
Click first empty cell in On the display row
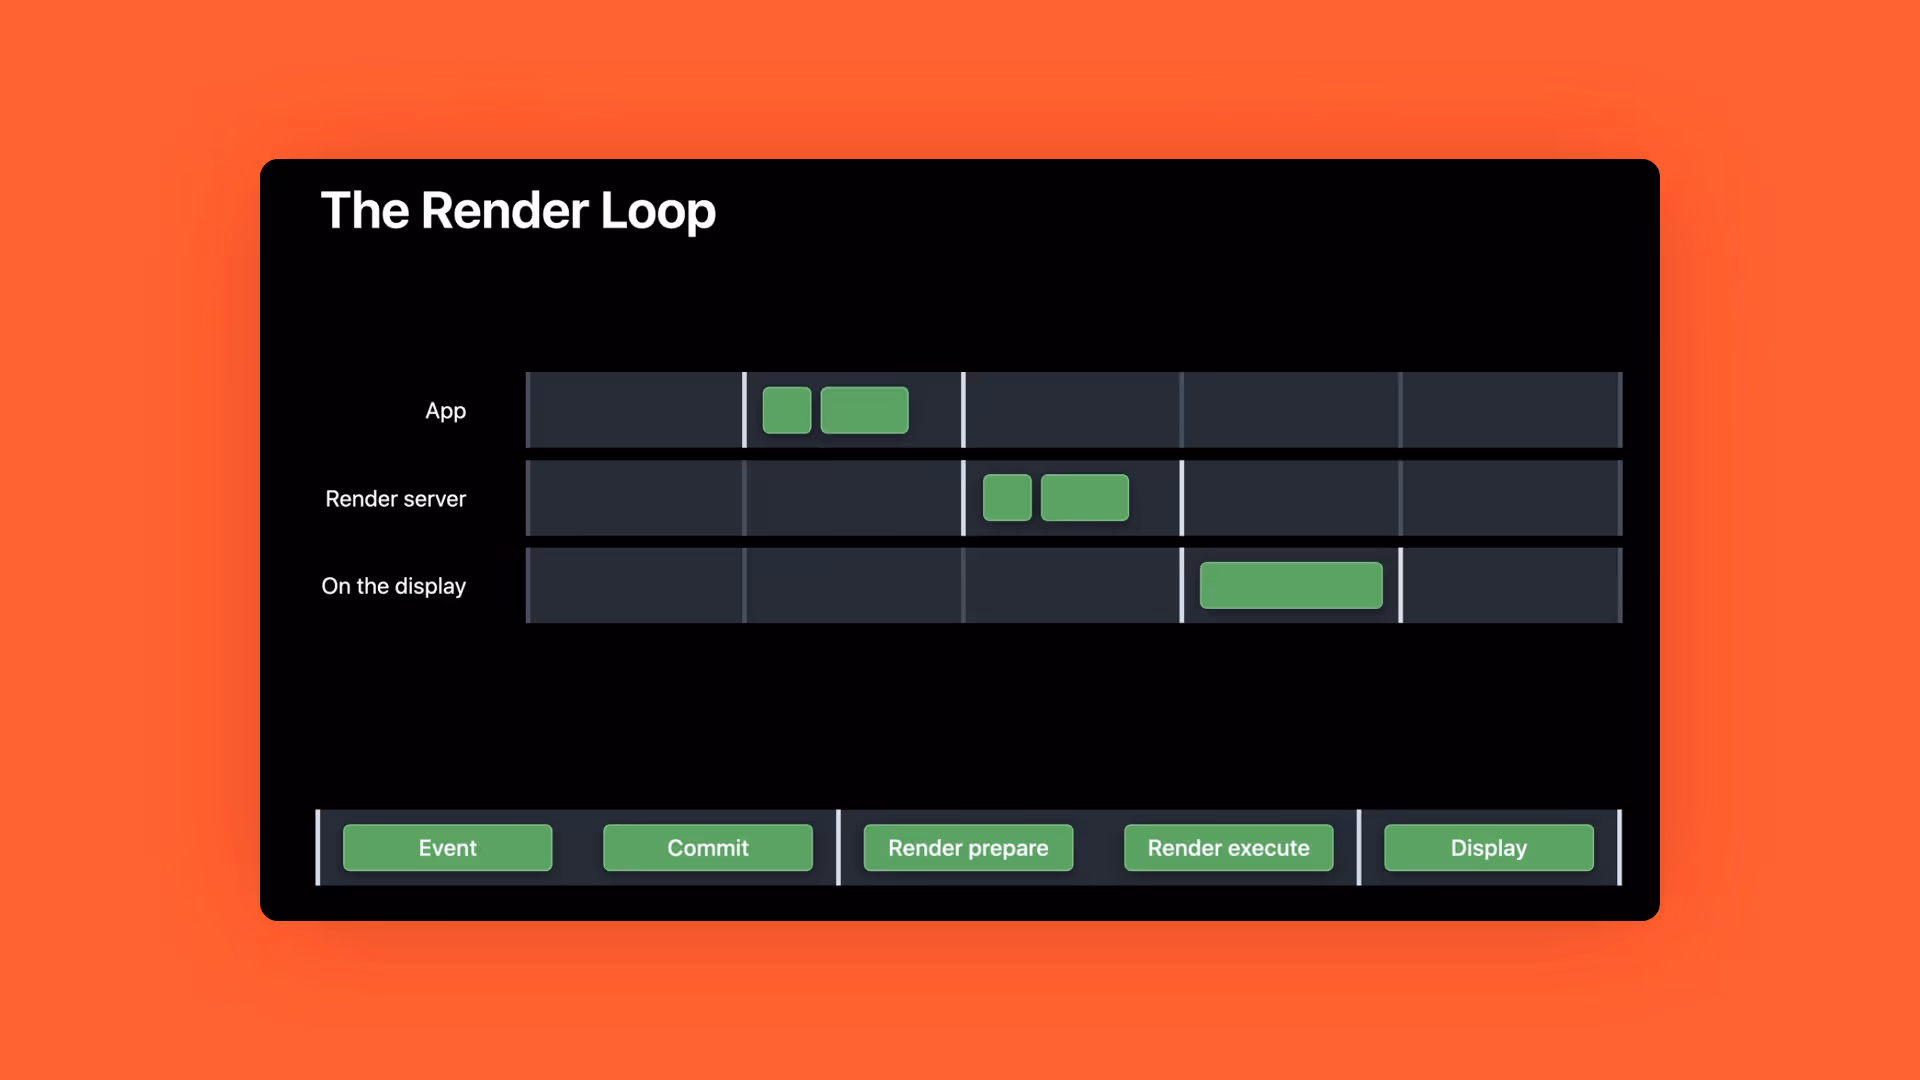coord(635,585)
